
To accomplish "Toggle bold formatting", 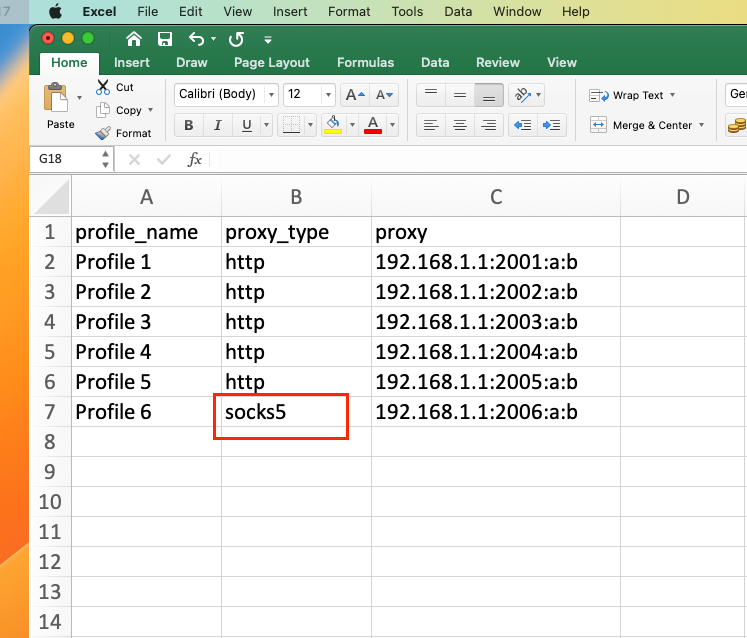I will (189, 125).
